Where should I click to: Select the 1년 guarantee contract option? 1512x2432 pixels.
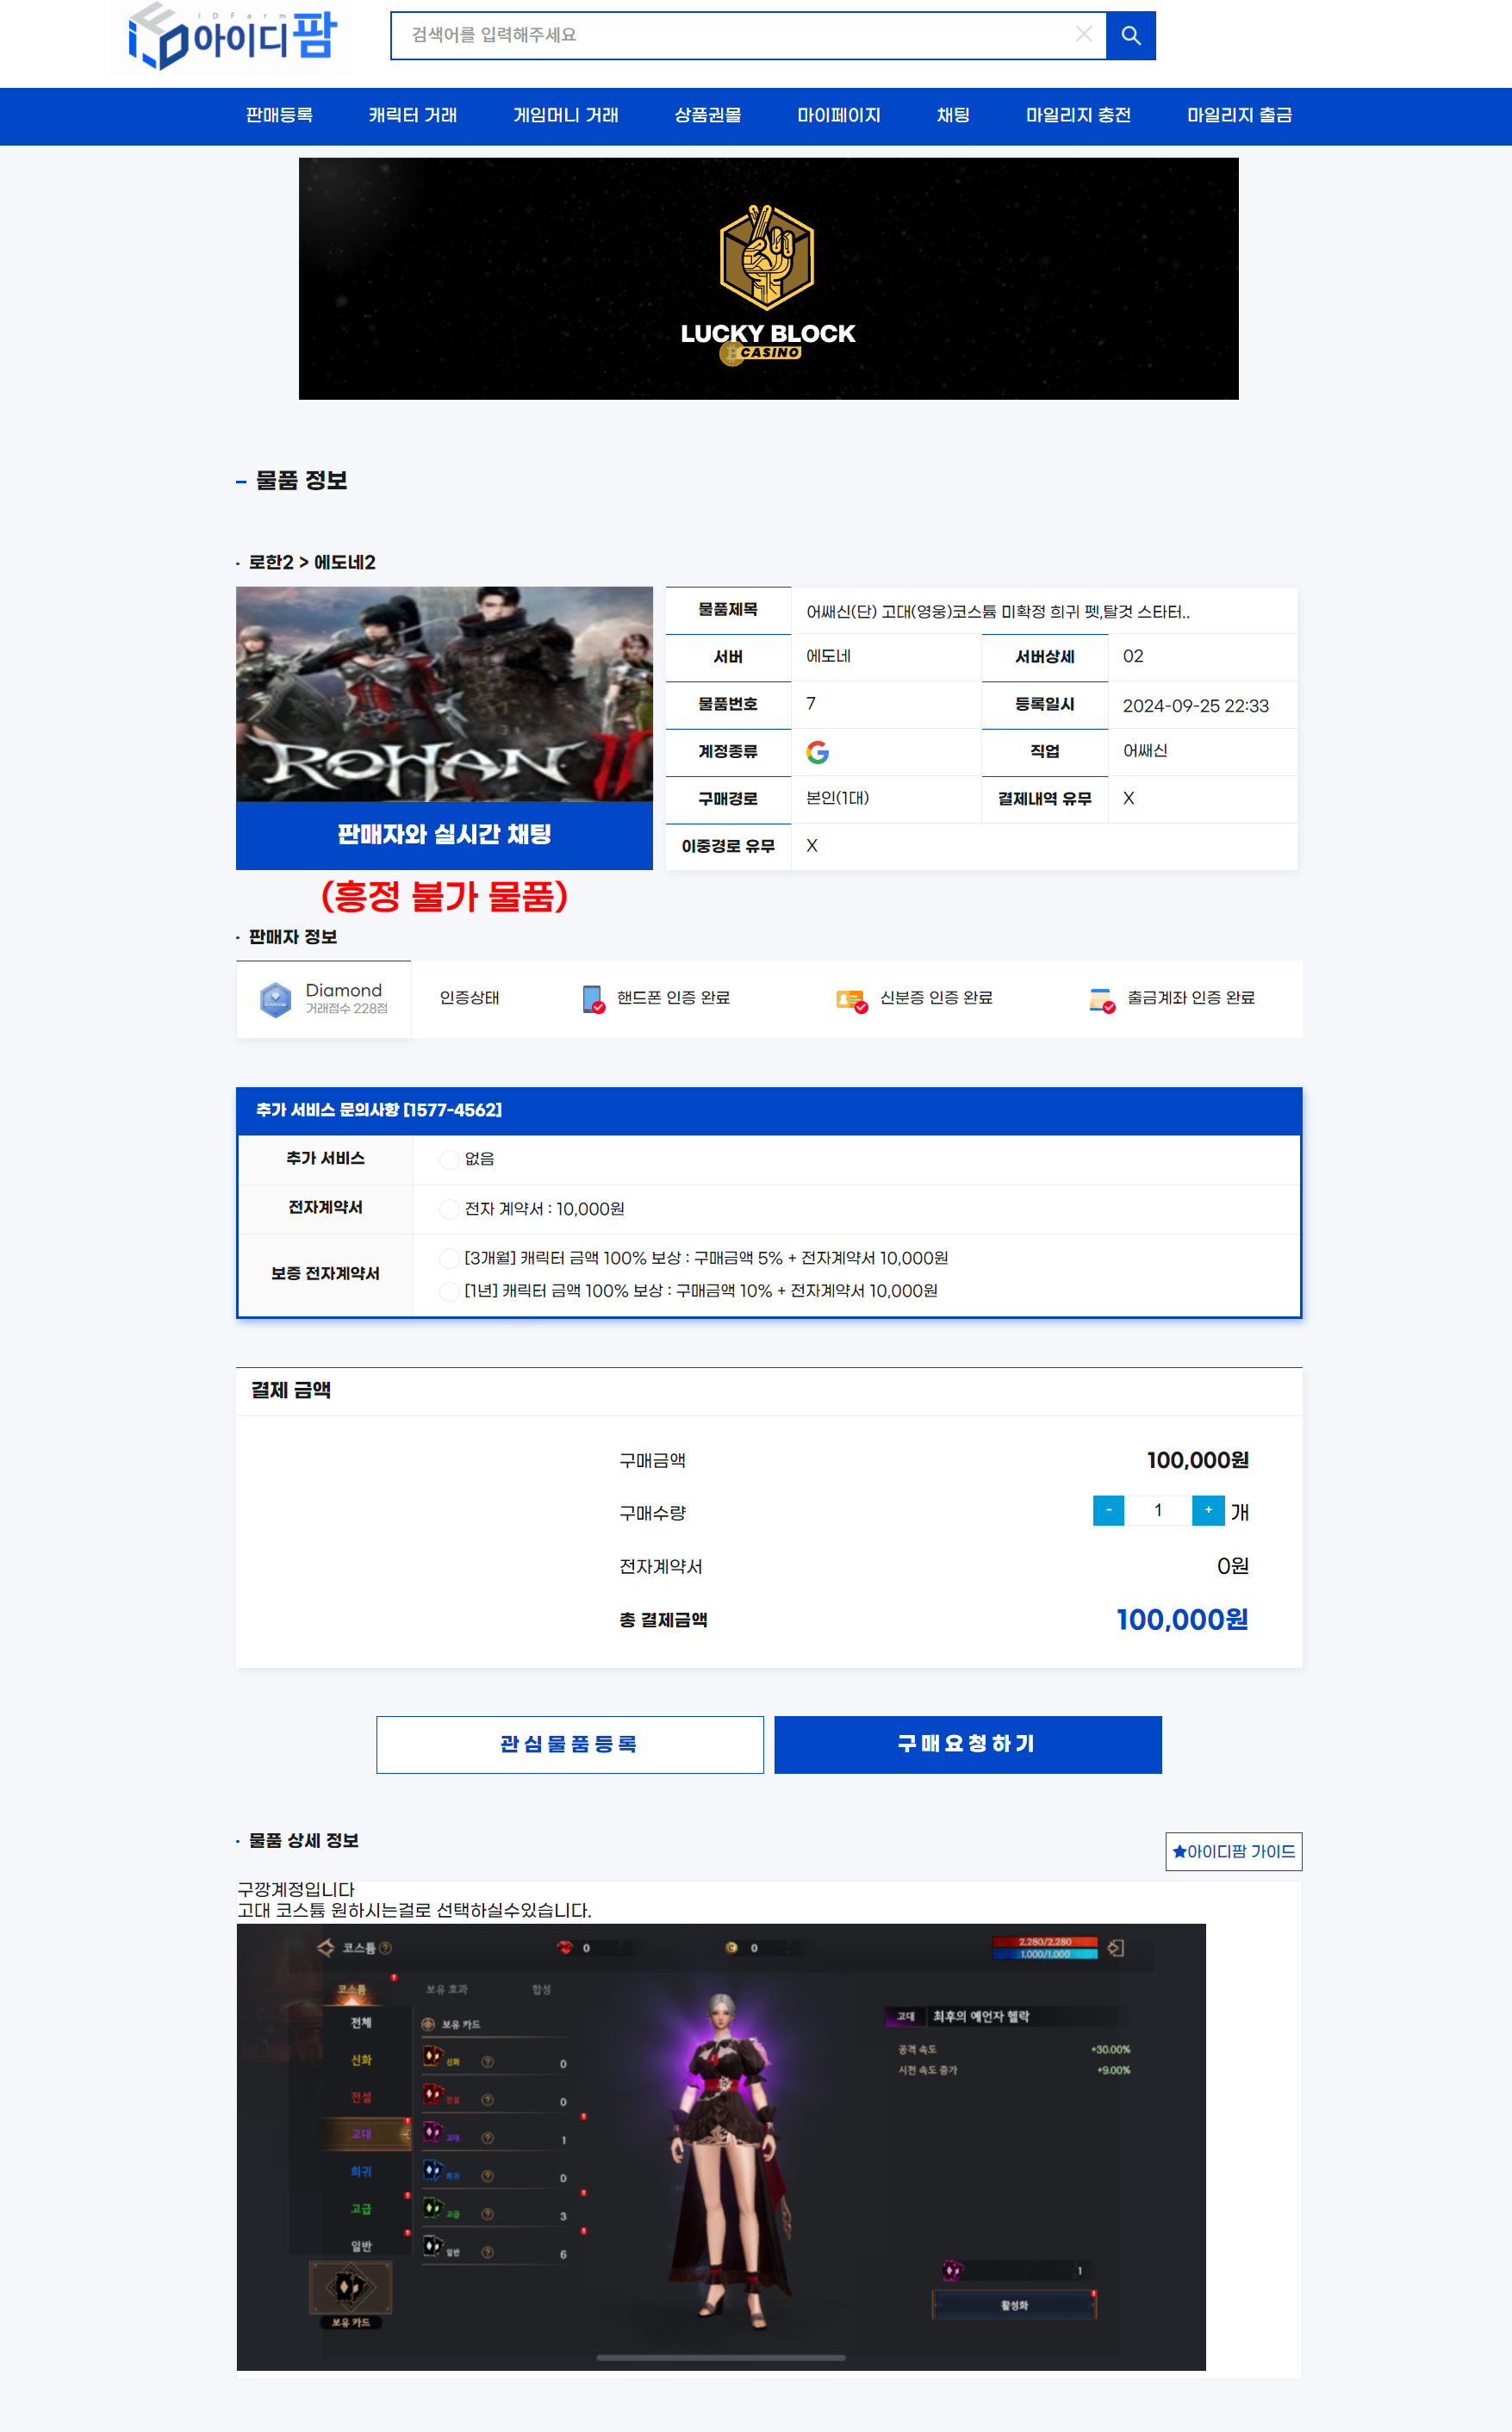pyautogui.click(x=449, y=1291)
